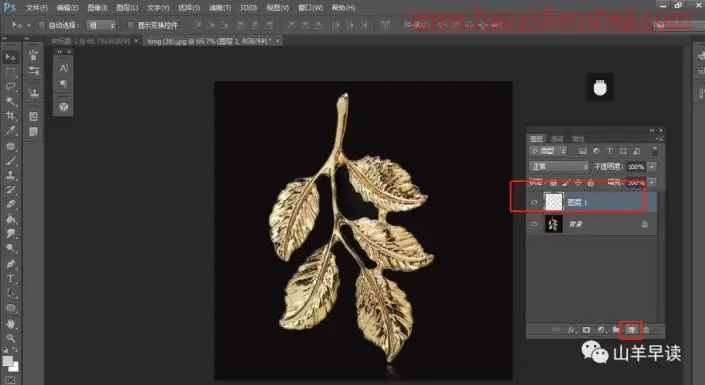Enable the 自动选择 checkbox
705x385 pixels.
[x=42, y=25]
